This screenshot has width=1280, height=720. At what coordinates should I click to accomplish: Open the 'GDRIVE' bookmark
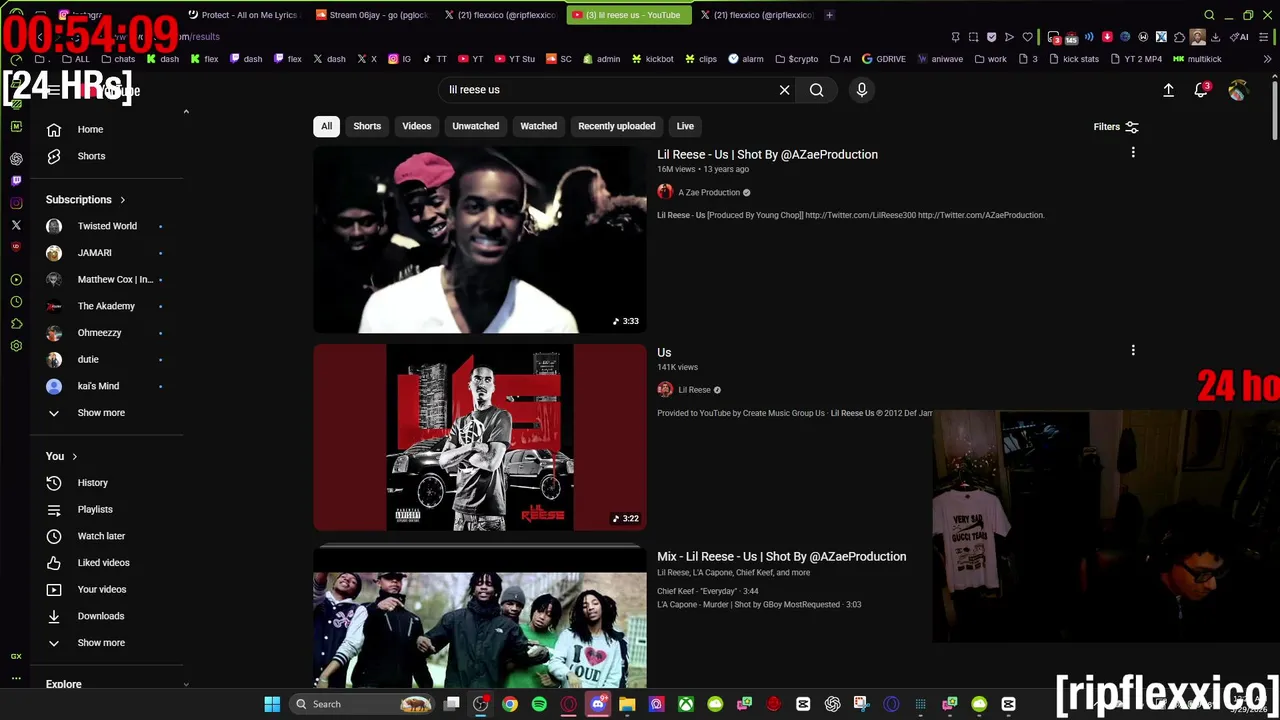click(884, 59)
